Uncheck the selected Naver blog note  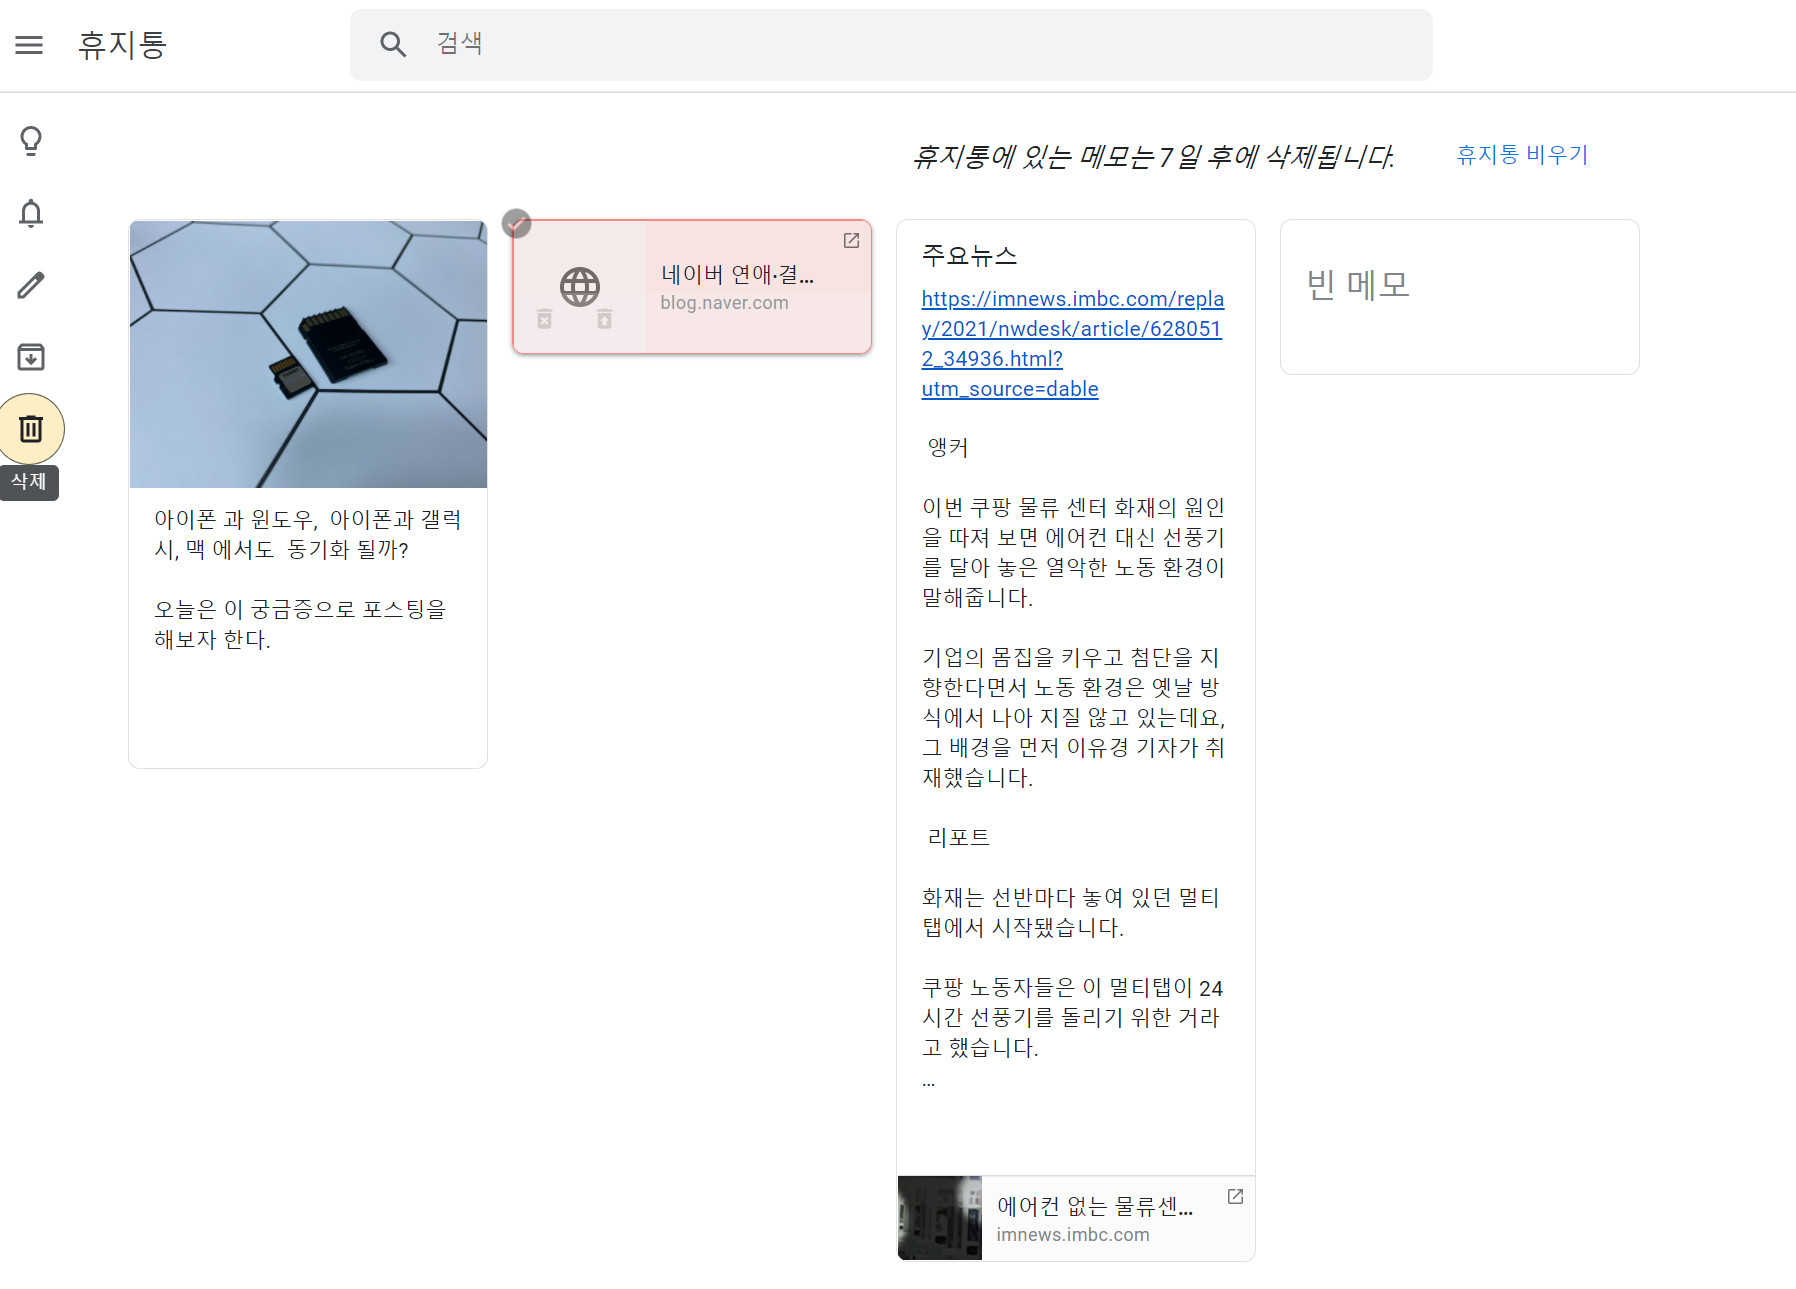pyautogui.click(x=516, y=223)
